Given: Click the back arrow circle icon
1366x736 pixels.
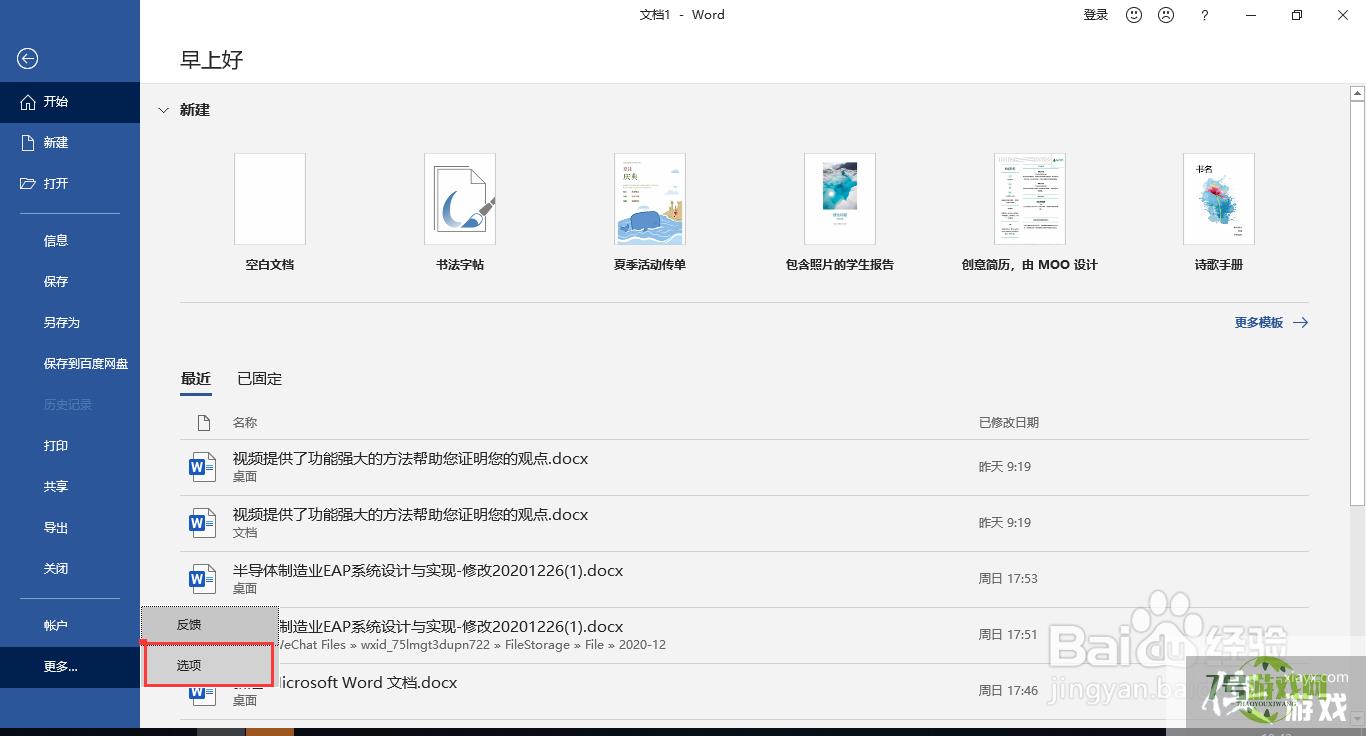Looking at the screenshot, I should click(x=28, y=59).
